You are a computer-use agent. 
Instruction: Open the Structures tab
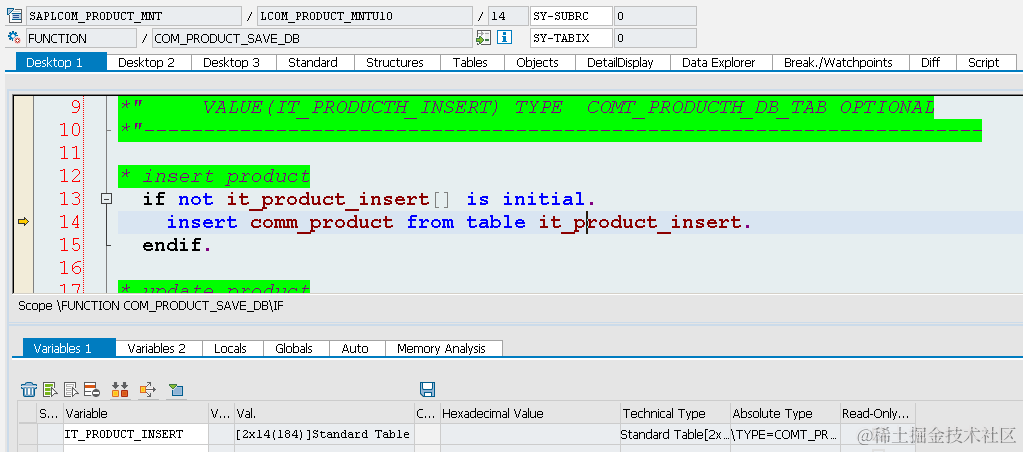point(395,63)
